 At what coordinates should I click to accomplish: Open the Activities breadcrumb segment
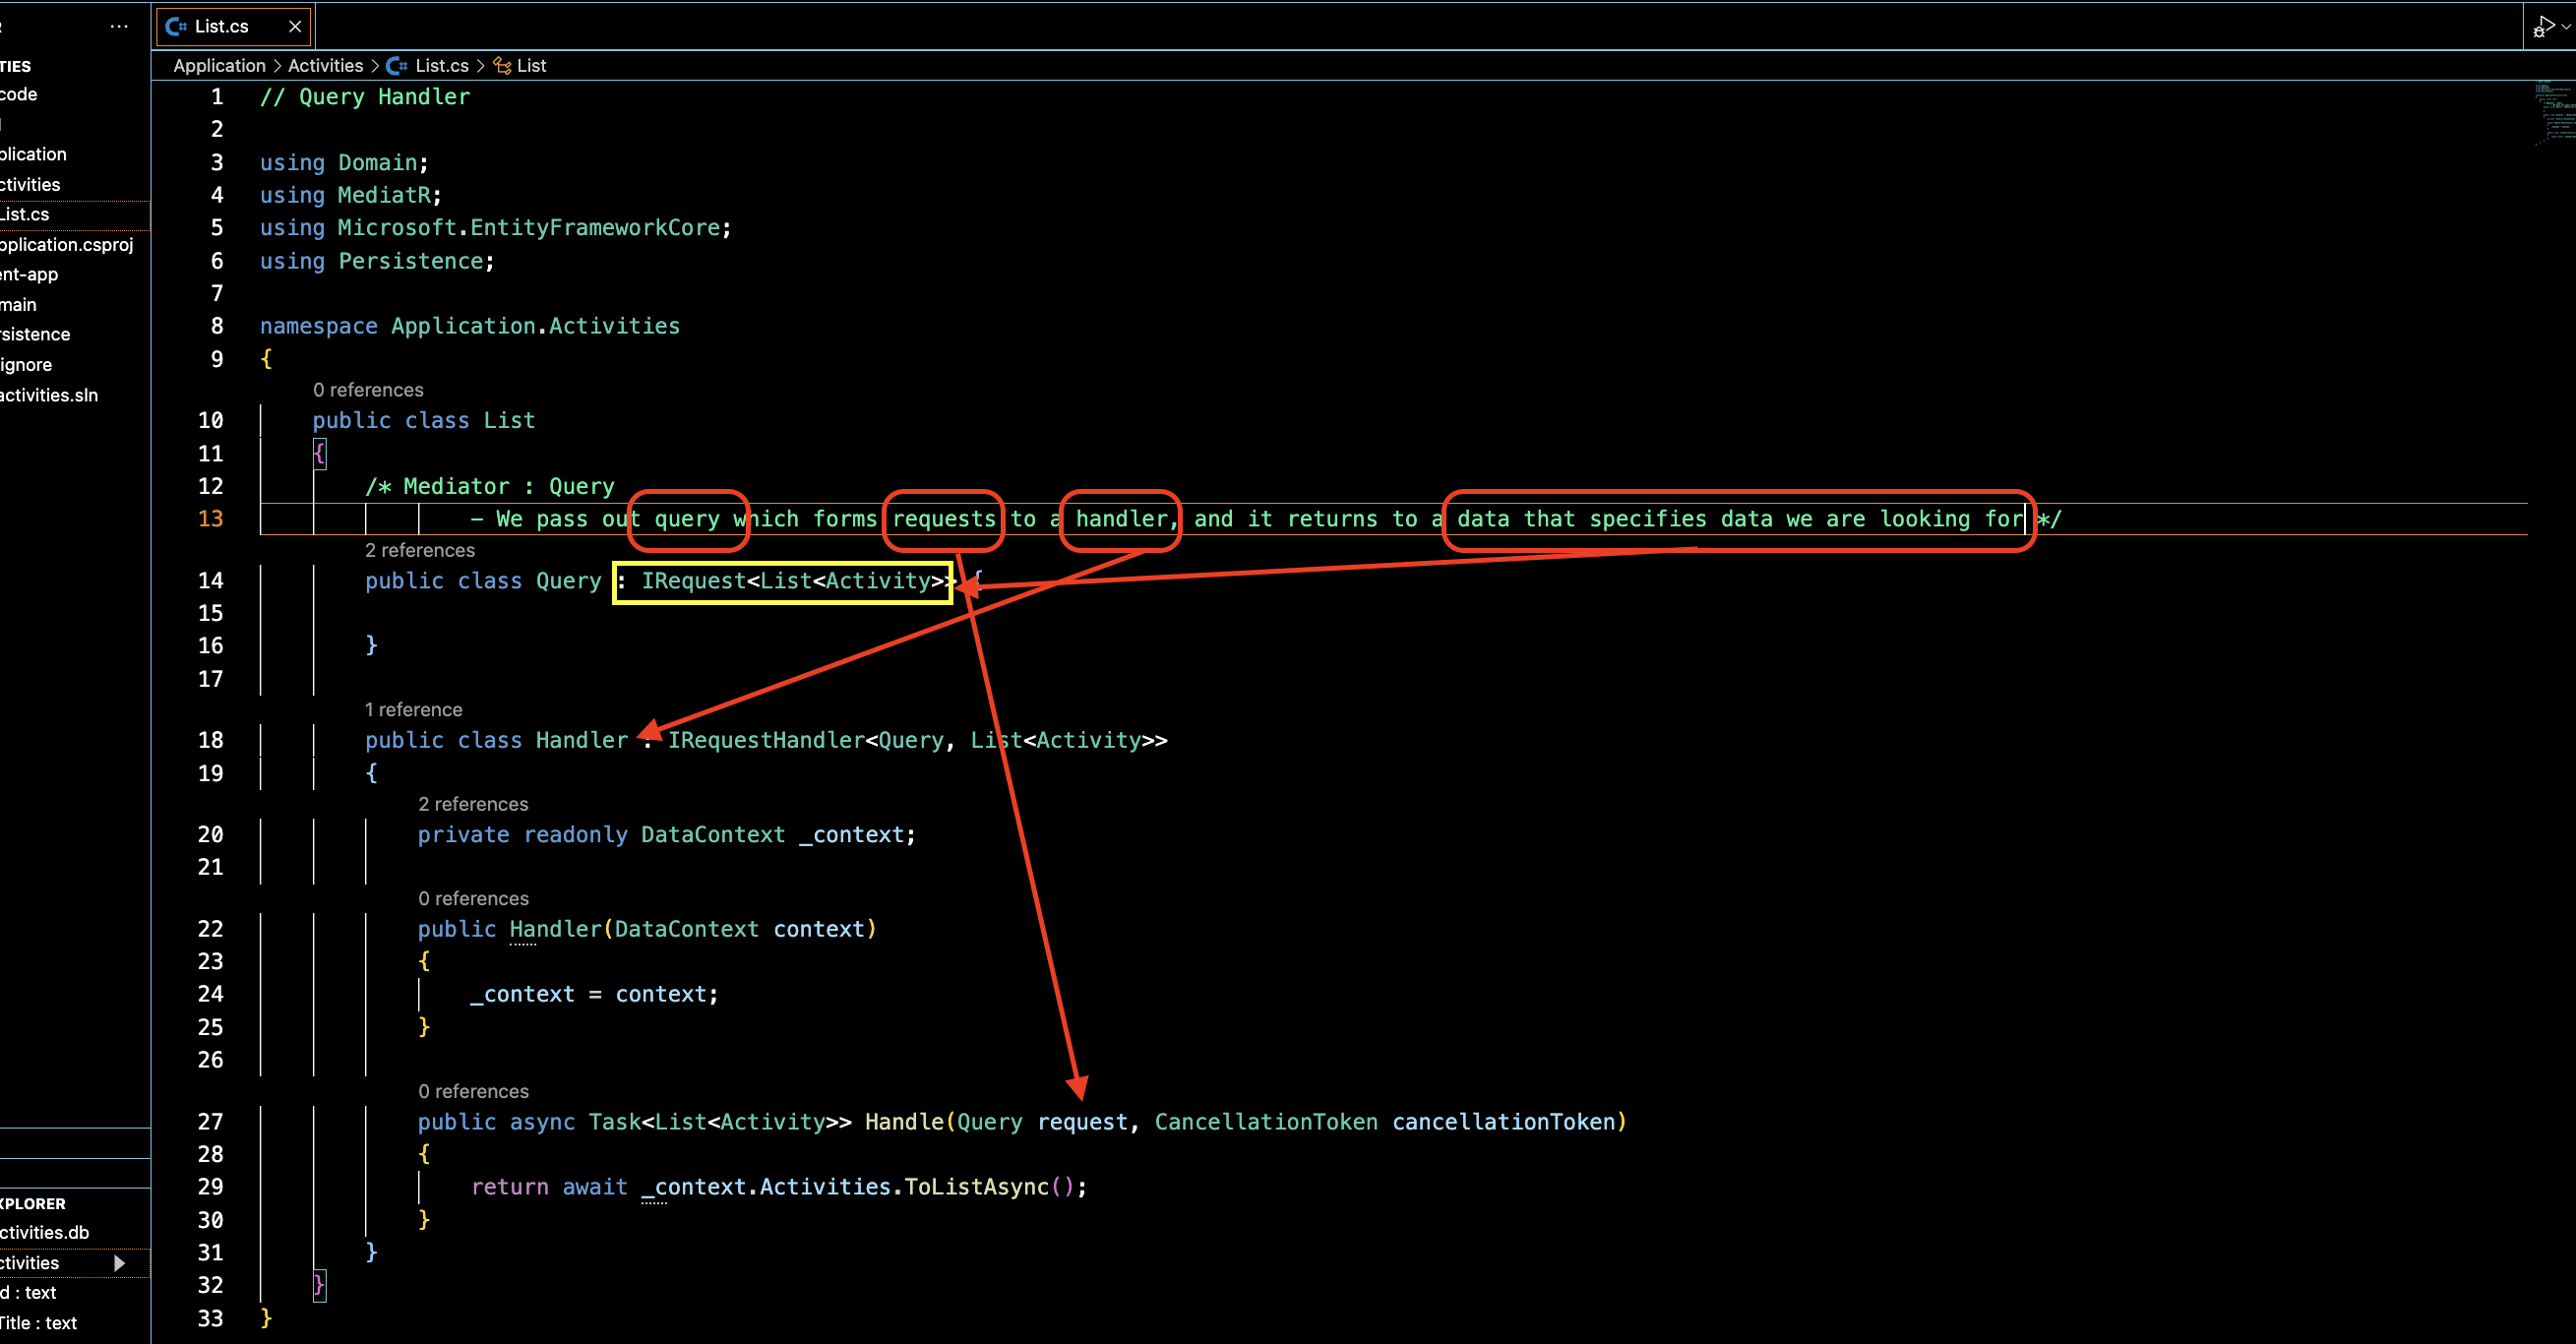325,66
